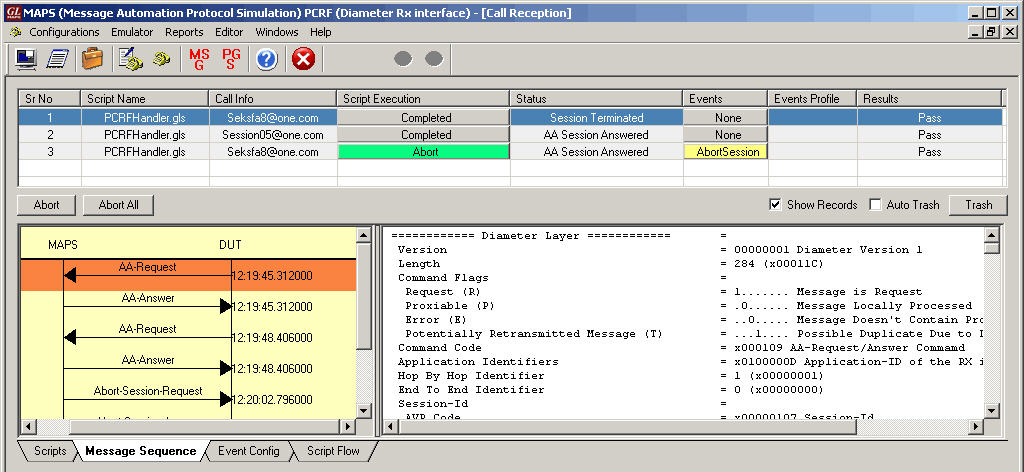1024x472 pixels.
Task: Click decode panel vertical scroll down arrow
Action: point(991,411)
